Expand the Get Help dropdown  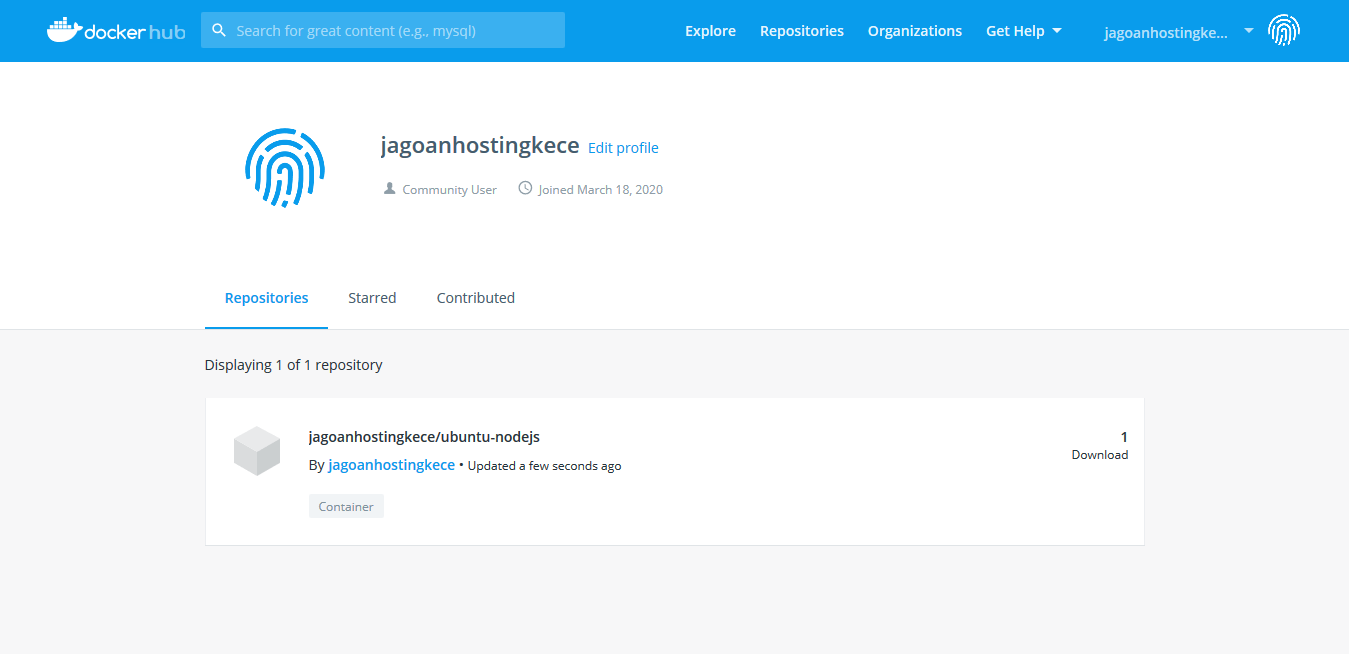[x=1024, y=31]
